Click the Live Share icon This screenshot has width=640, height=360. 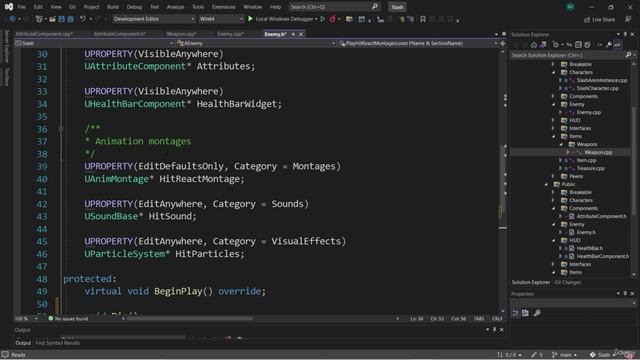[x=587, y=20]
